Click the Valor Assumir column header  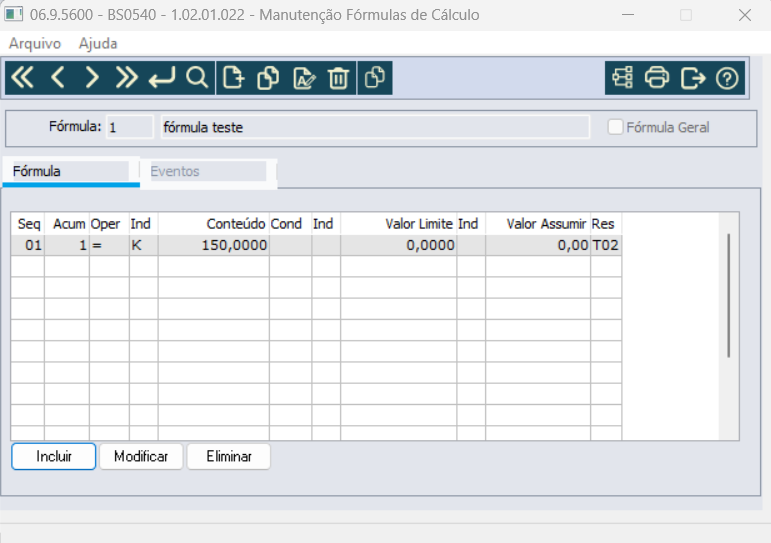coord(538,224)
